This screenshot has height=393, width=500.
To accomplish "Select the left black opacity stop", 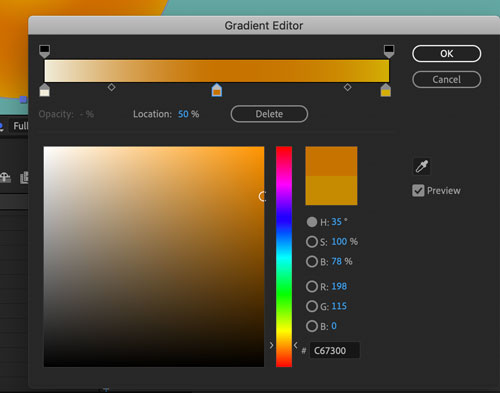I will click(x=45, y=51).
